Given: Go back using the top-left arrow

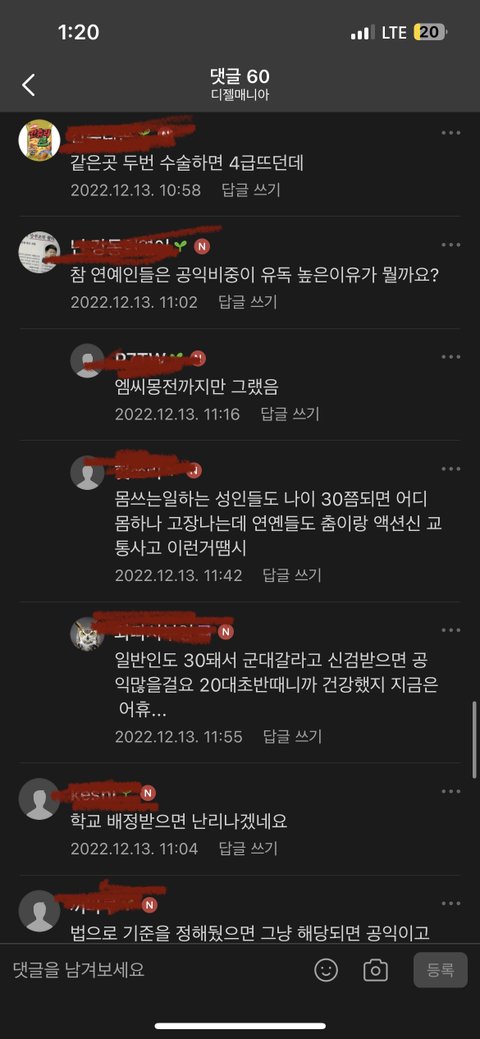Looking at the screenshot, I should (x=28, y=85).
